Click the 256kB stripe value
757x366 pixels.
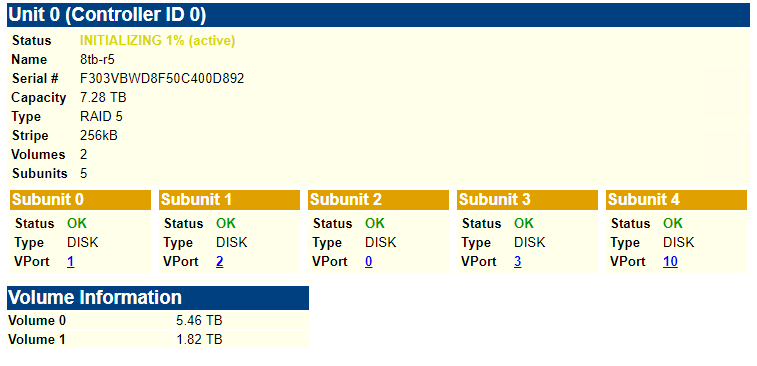[98, 135]
